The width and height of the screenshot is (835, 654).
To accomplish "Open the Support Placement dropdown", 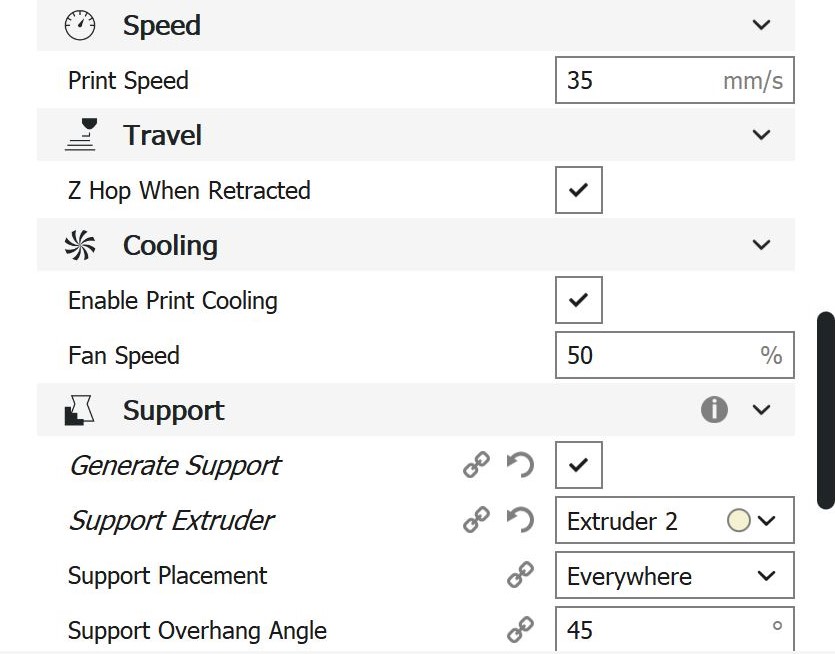I will click(x=674, y=576).
